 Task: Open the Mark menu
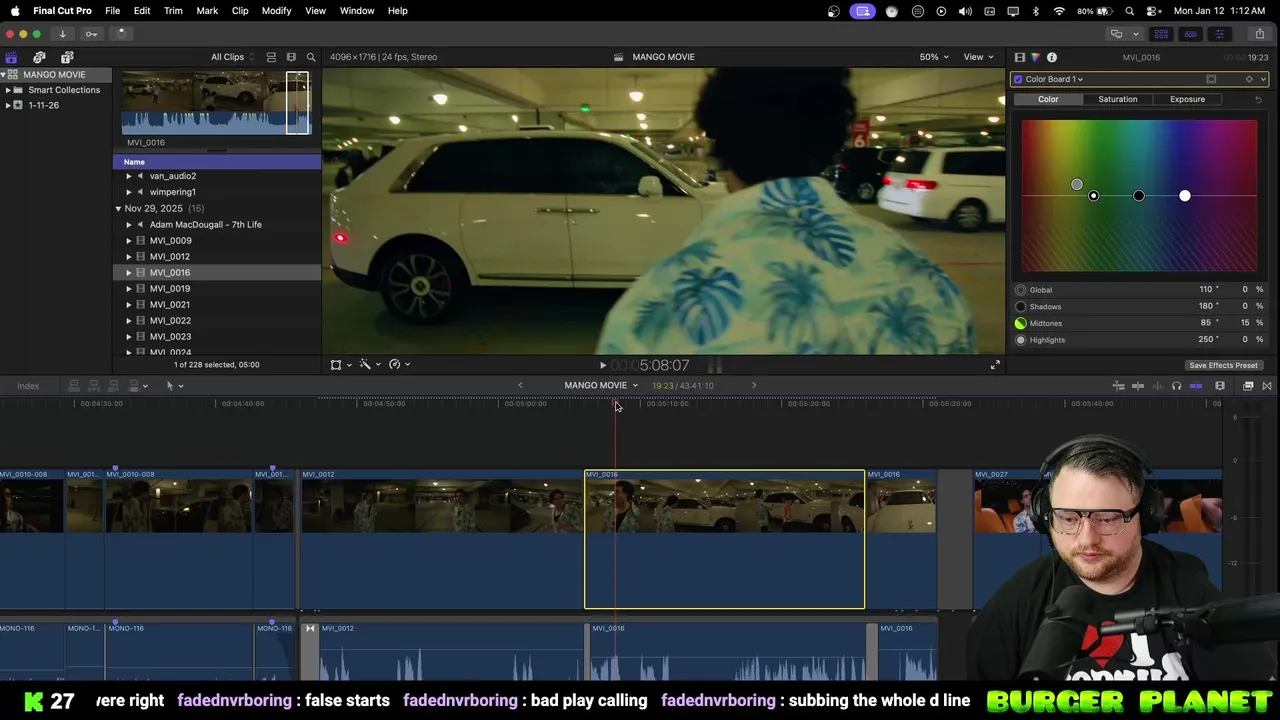tap(207, 11)
